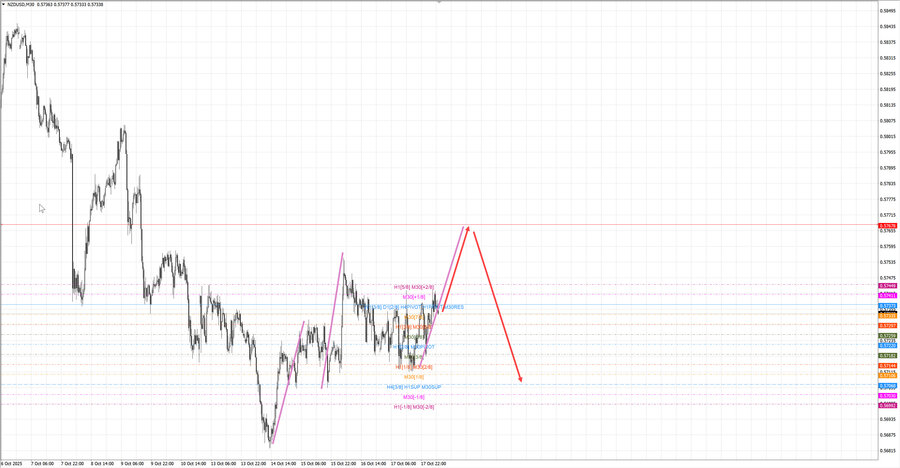Click the 0.57595 price scale value
The width and height of the screenshot is (900, 468).
[x=888, y=247]
